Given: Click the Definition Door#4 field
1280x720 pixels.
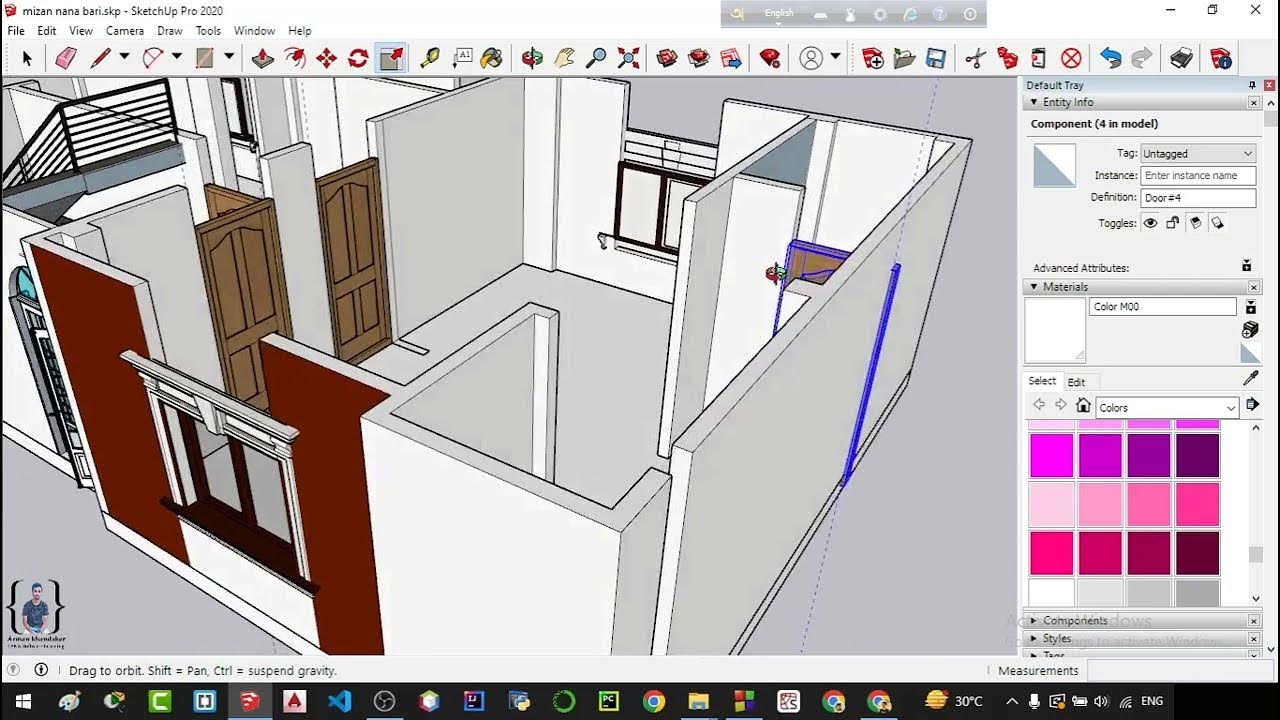Looking at the screenshot, I should [x=1198, y=198].
